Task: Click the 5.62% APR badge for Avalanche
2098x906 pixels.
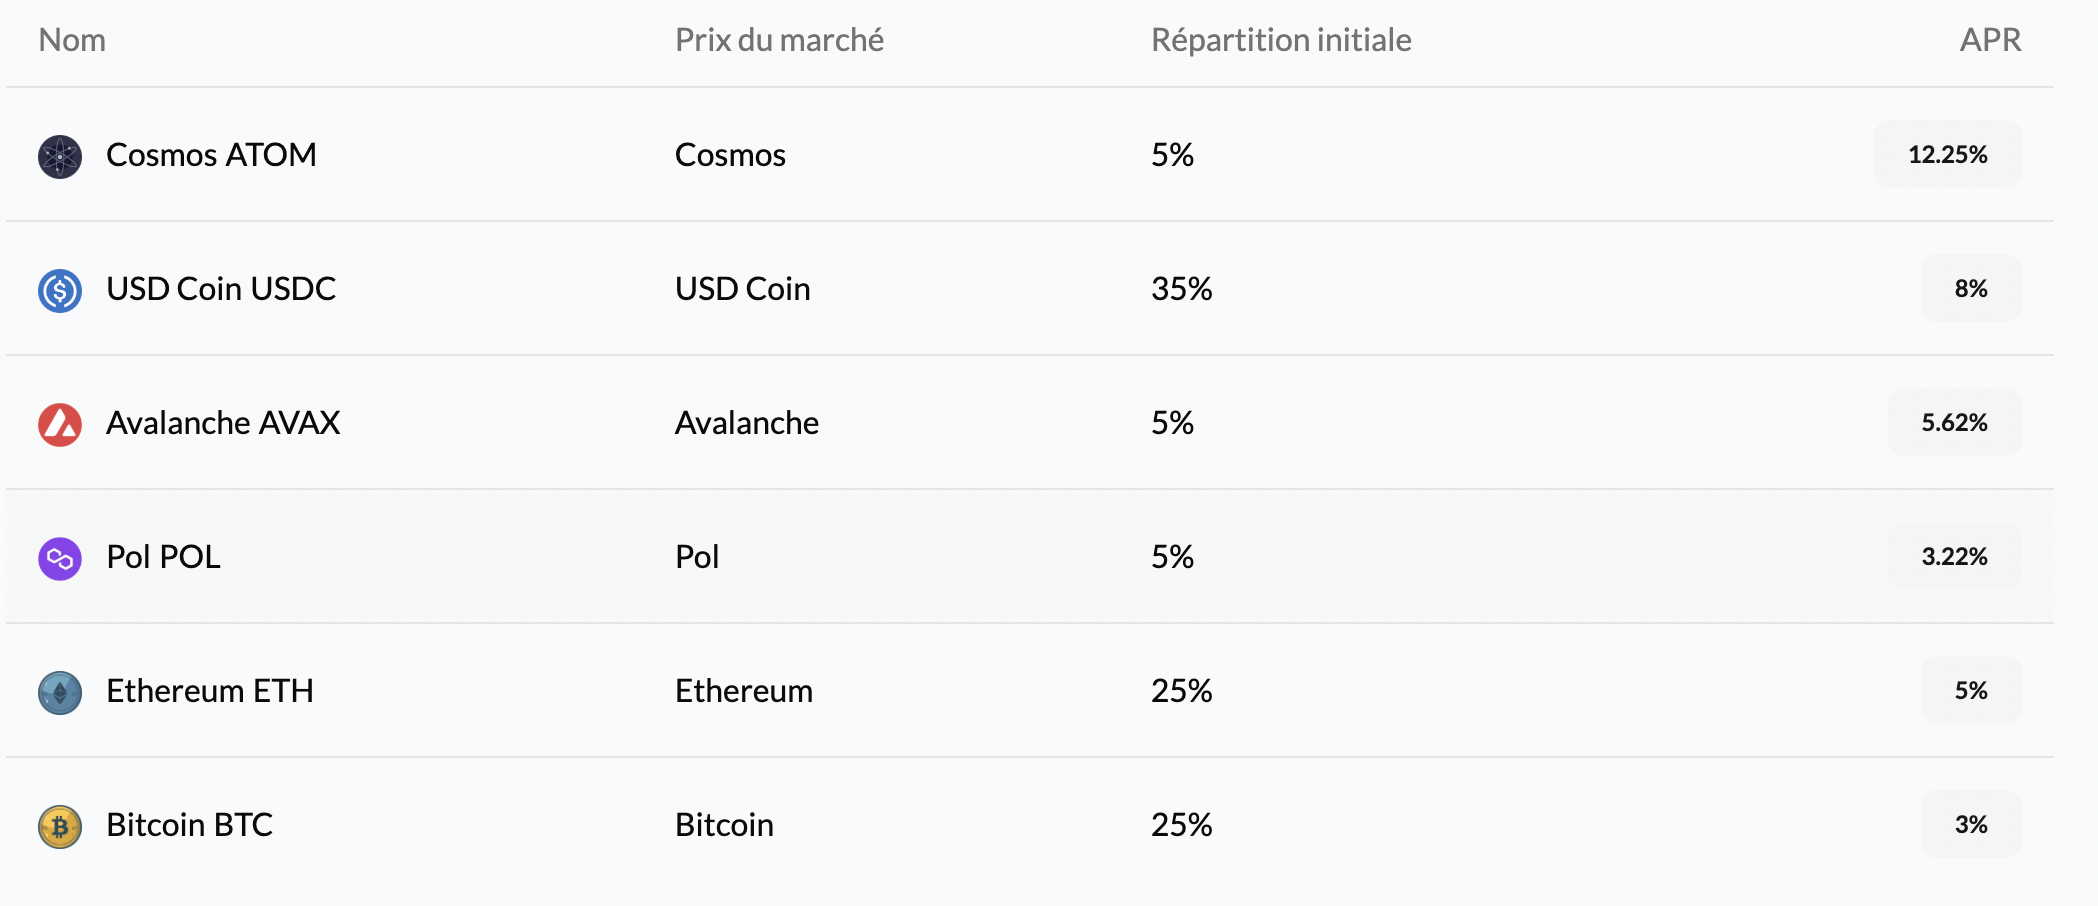Action: 1954,423
